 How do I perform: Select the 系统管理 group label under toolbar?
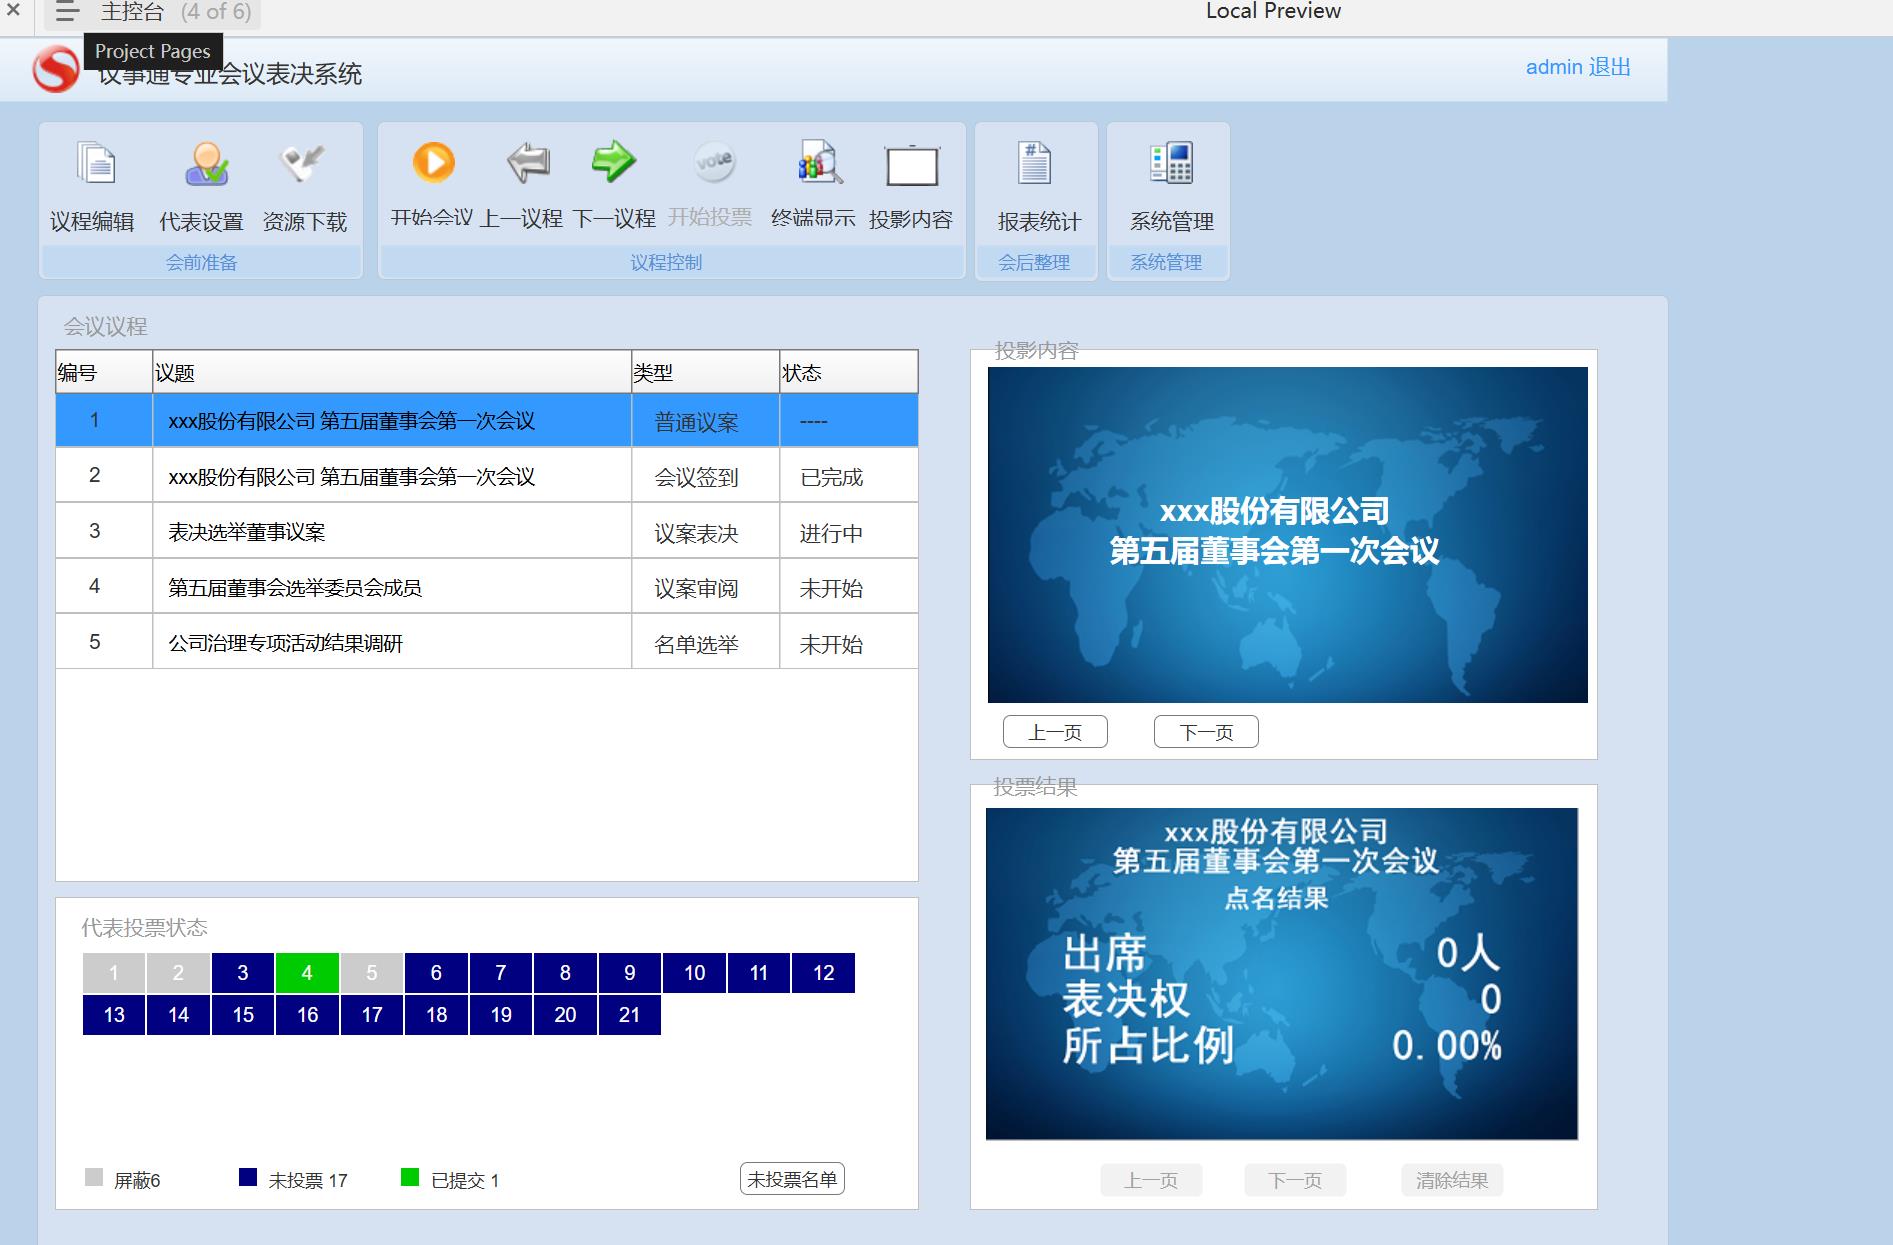pyautogui.click(x=1166, y=262)
